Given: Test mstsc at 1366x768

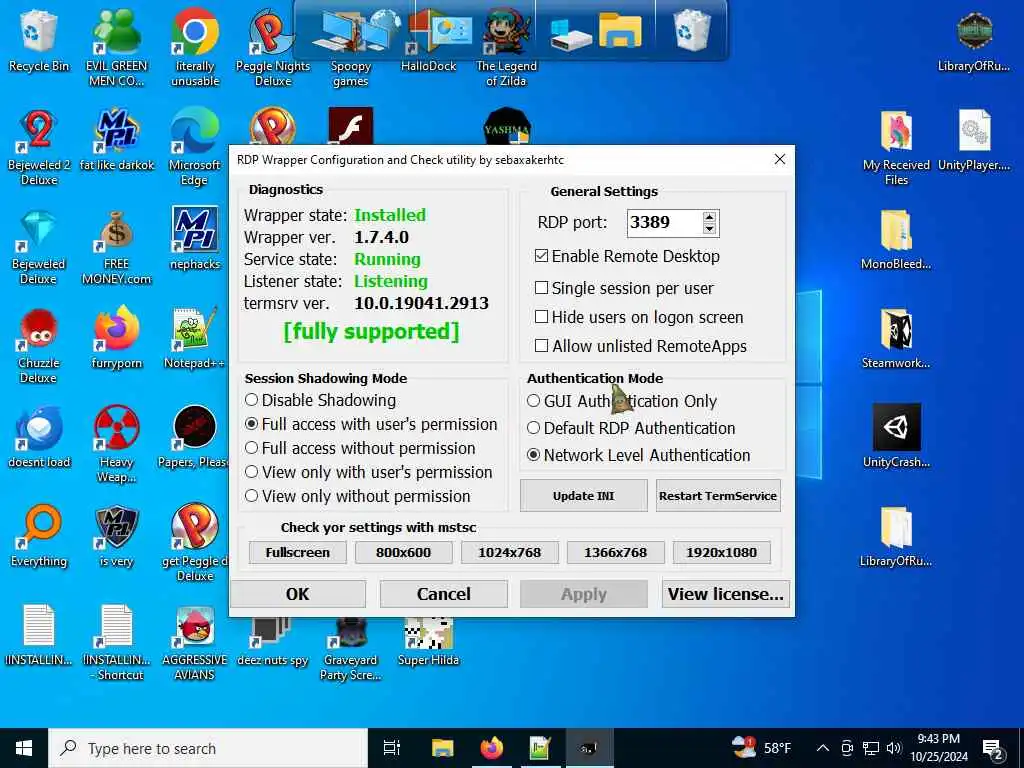Looking at the screenshot, I should tap(615, 552).
